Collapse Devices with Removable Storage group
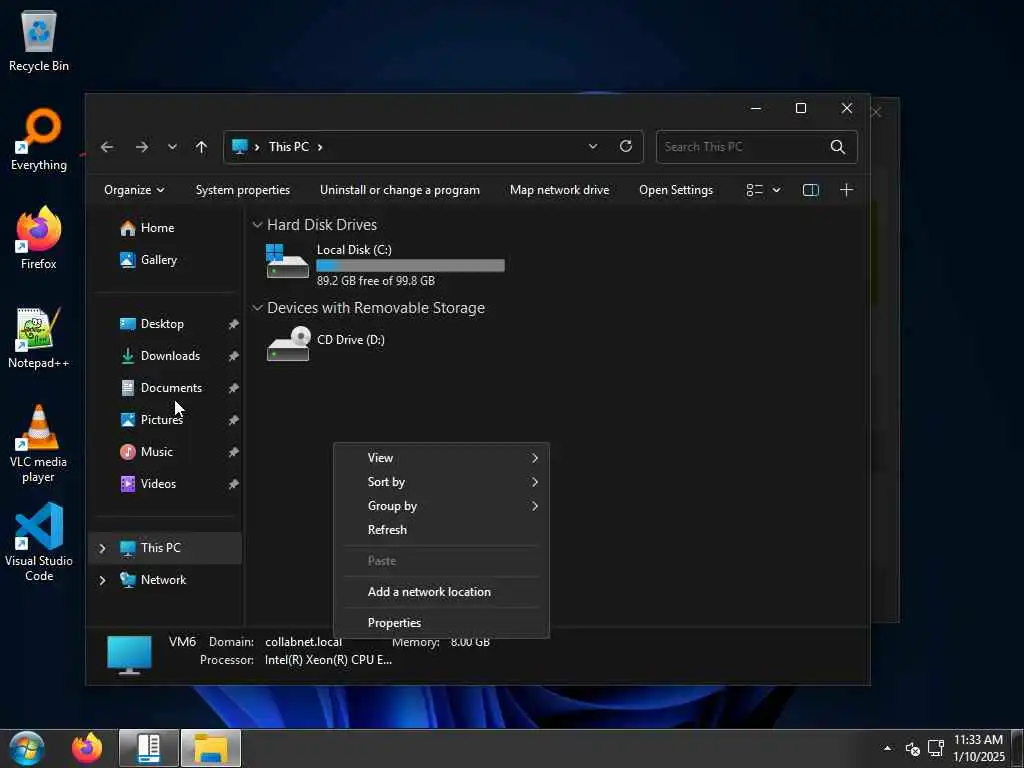Screen dimensions: 1024x768 [x=257, y=308]
